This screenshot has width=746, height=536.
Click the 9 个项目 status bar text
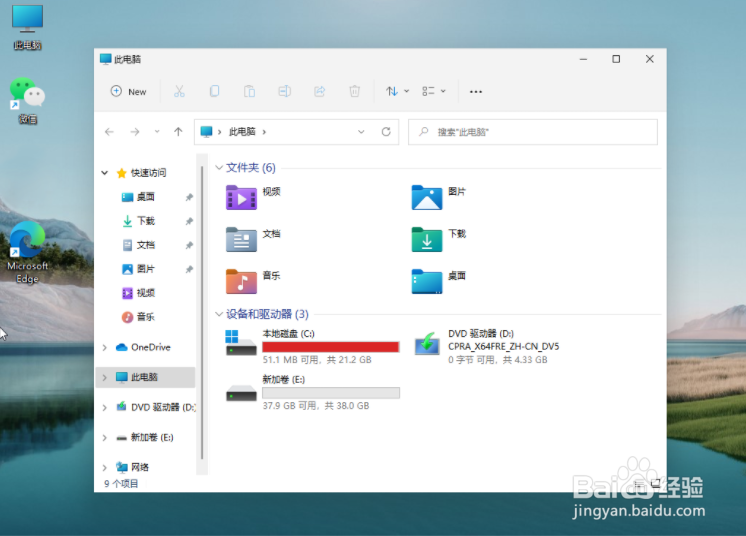[x=121, y=484]
